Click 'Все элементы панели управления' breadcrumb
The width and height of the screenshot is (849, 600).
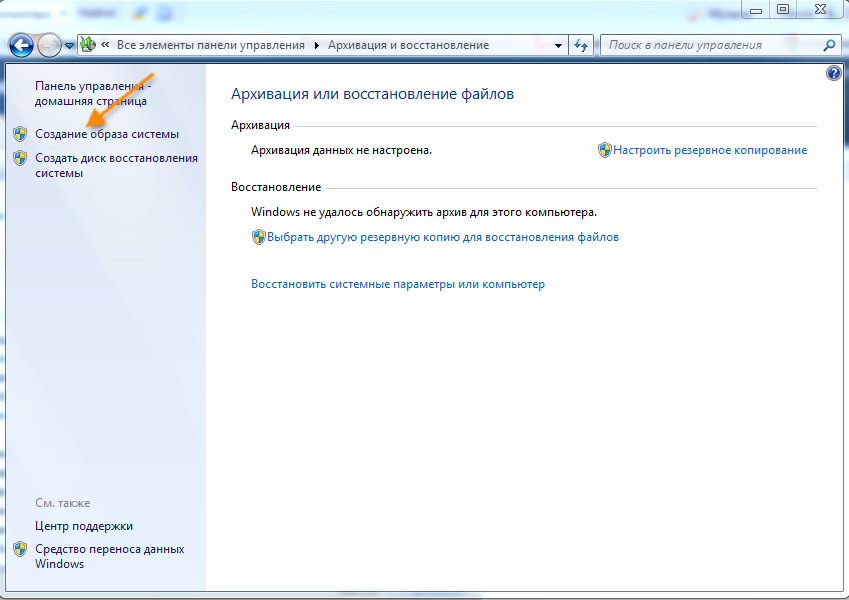point(211,45)
